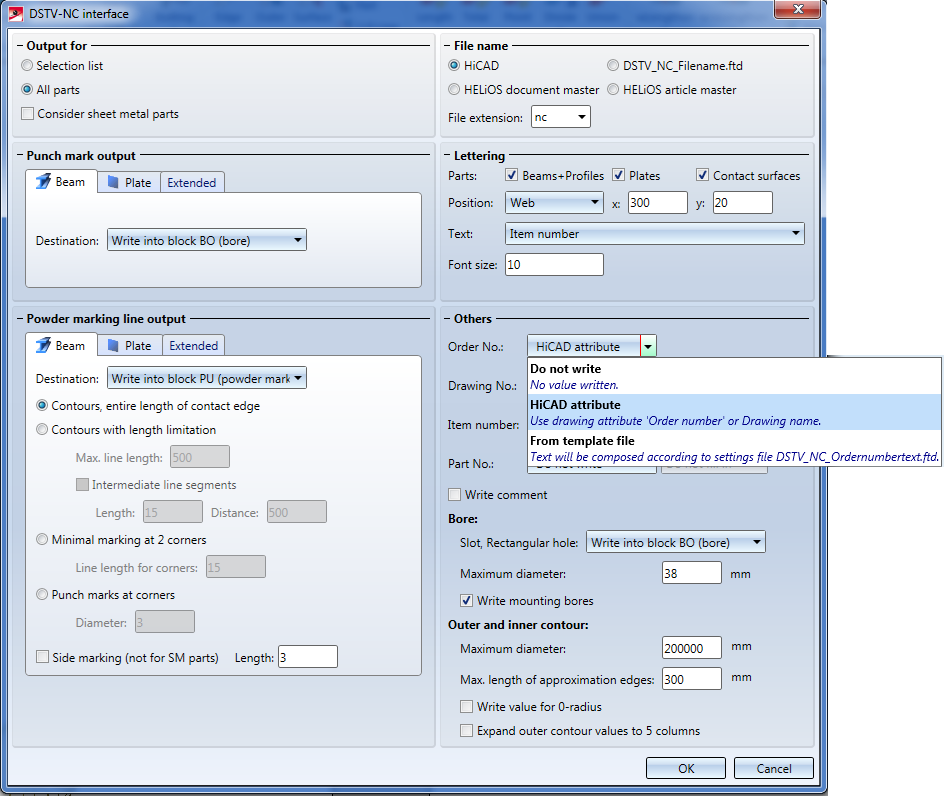Choose 'Do not write' list option

point(734,376)
